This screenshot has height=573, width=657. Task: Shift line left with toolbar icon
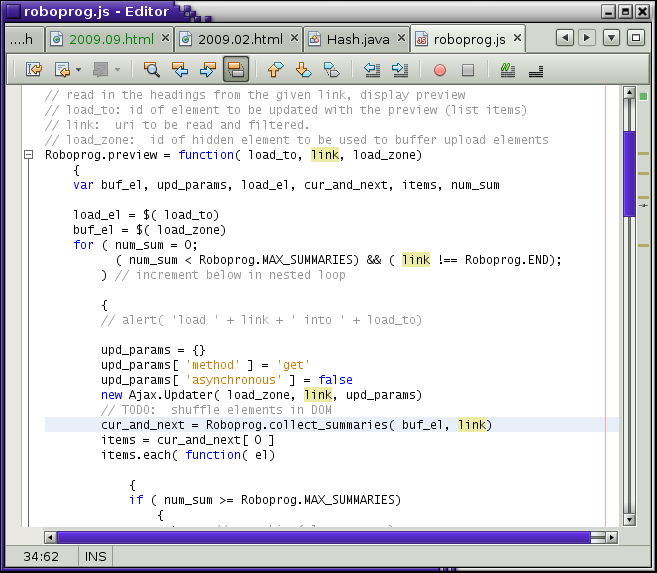point(372,70)
